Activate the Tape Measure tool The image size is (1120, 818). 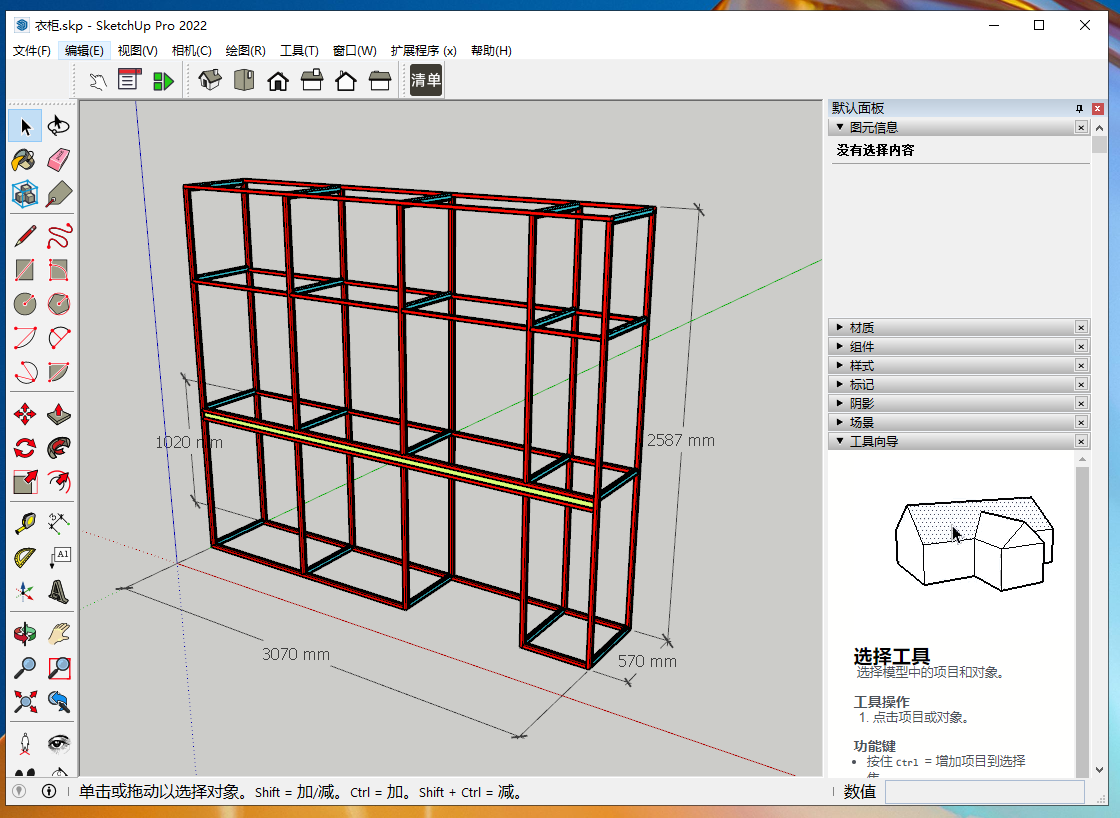[x=25, y=523]
